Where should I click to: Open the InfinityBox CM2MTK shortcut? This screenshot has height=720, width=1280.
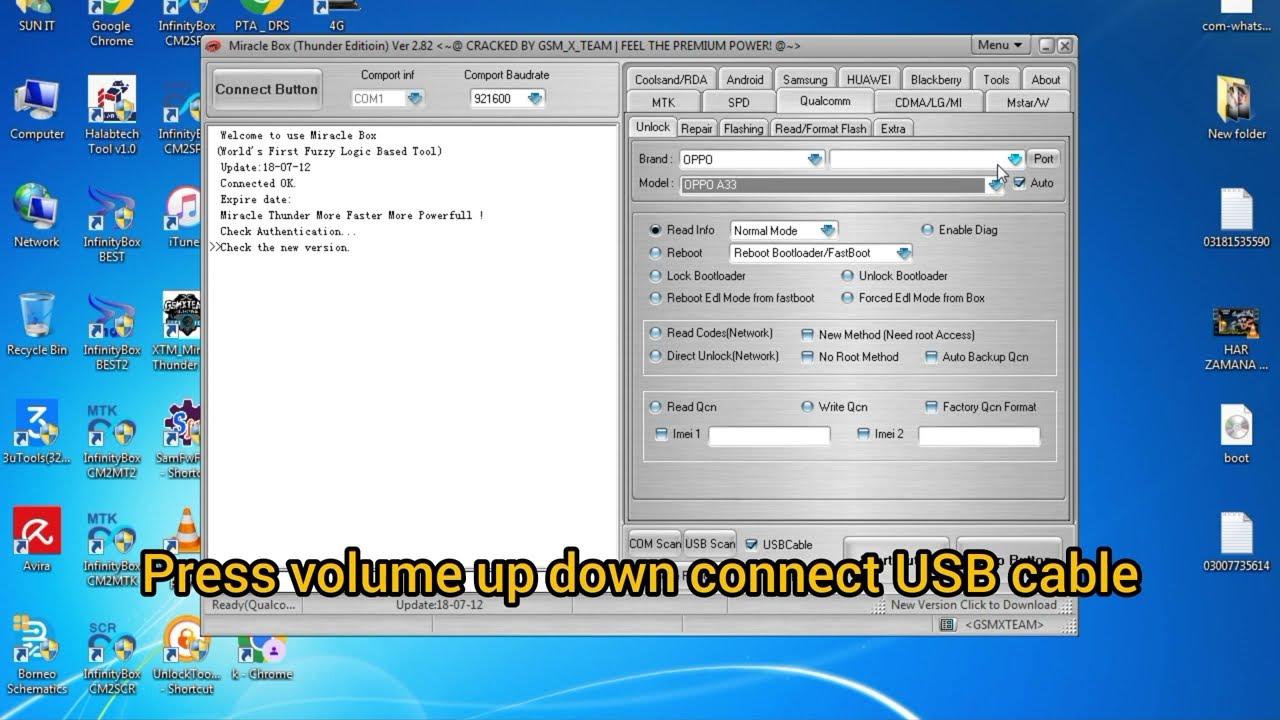[x=112, y=548]
